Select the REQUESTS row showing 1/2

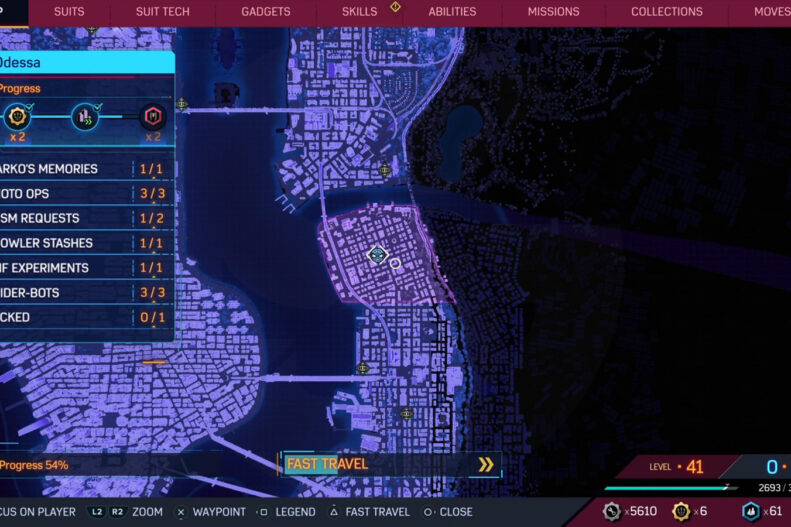87,218
